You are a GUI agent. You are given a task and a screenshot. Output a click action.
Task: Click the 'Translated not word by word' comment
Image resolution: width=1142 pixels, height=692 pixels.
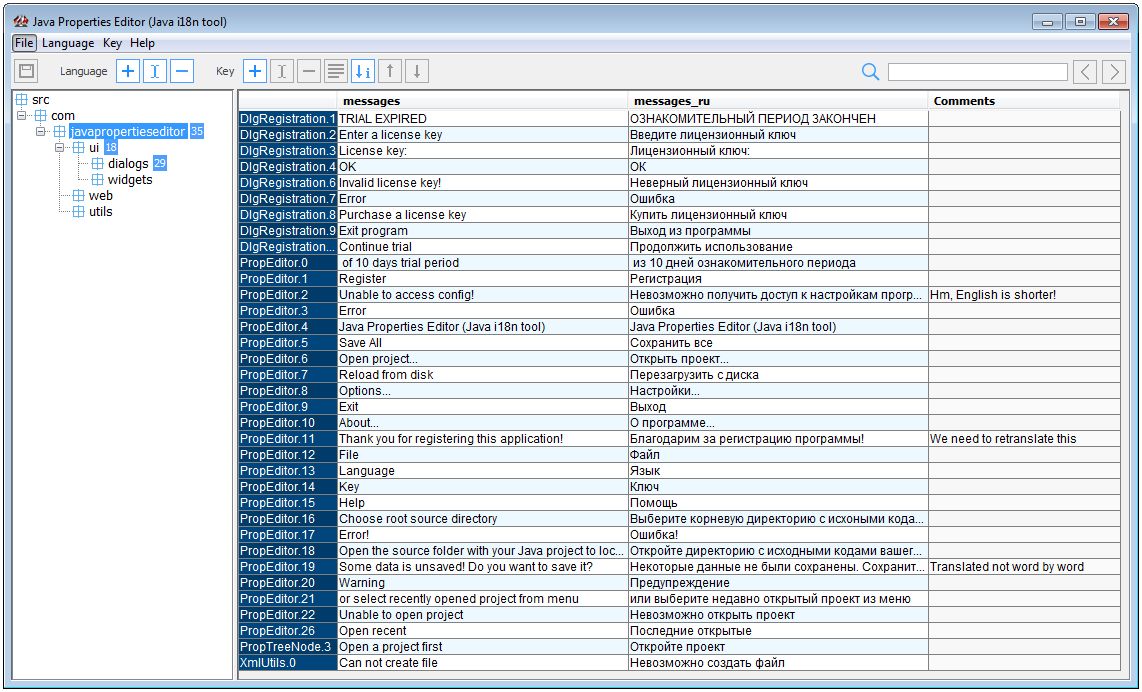pyautogui.click(x=1024, y=567)
